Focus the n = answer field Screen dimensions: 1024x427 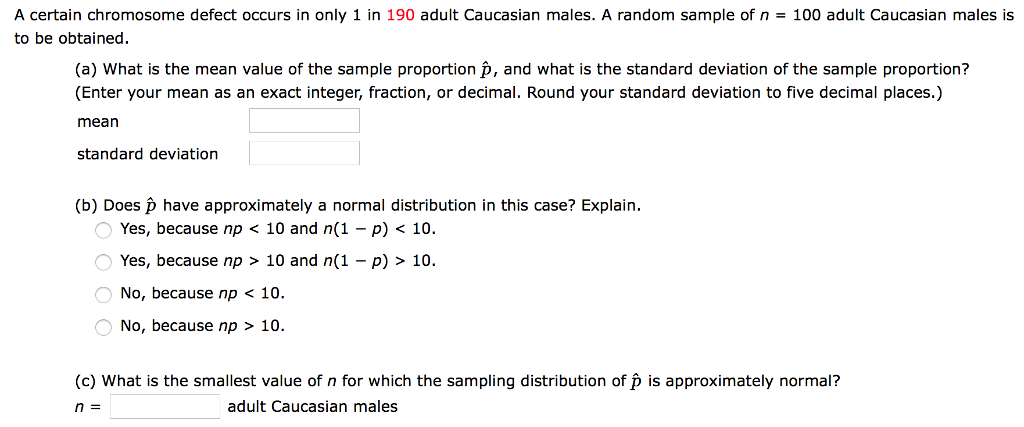pos(165,406)
